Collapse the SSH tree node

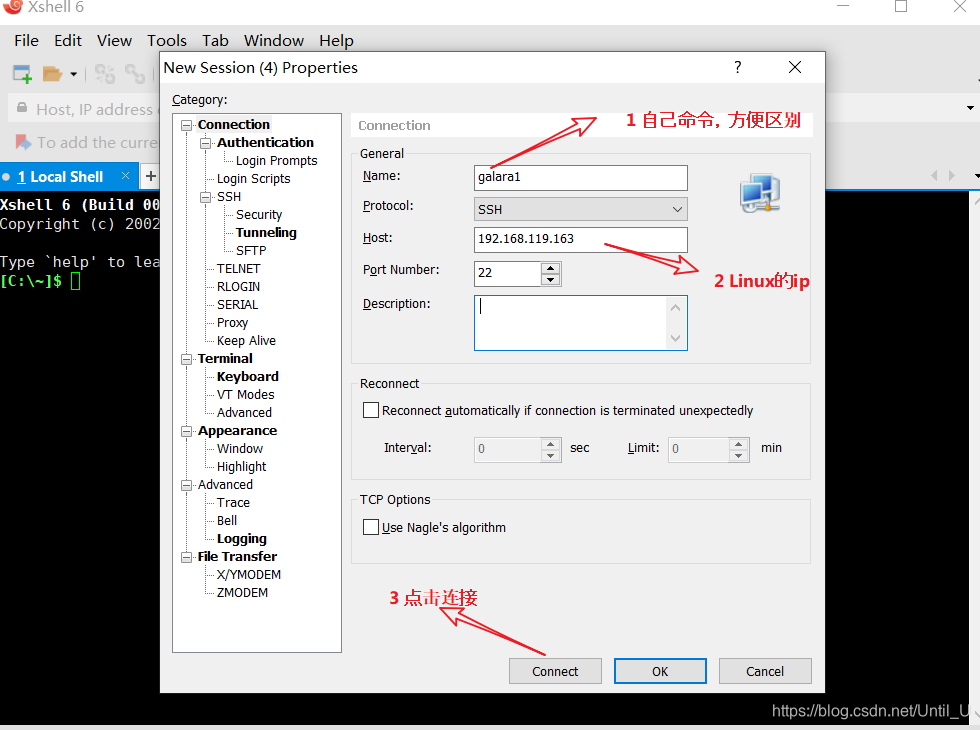(205, 197)
